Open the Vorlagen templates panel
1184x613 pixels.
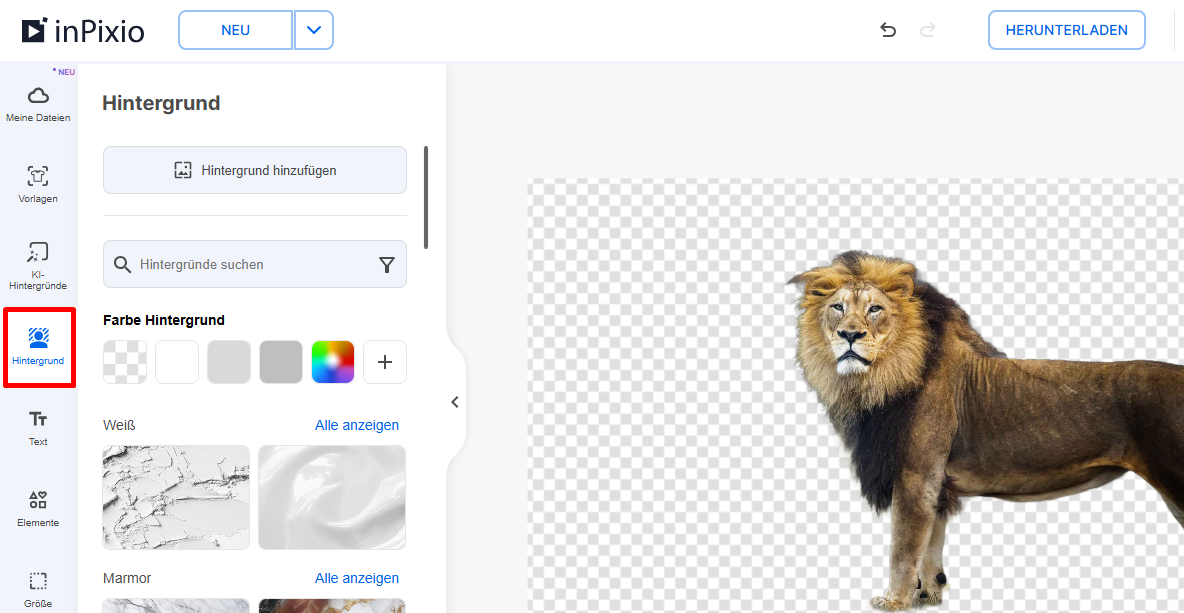point(38,185)
